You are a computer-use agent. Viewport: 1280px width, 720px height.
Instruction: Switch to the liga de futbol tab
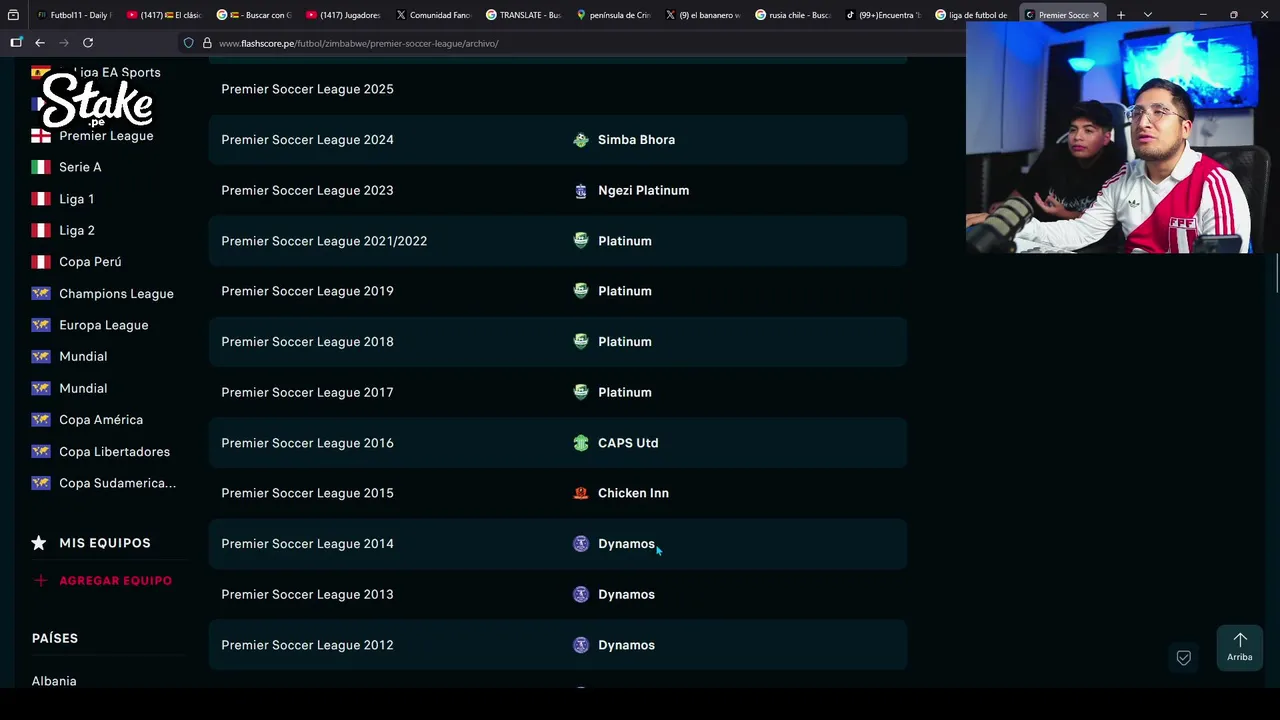click(x=970, y=15)
